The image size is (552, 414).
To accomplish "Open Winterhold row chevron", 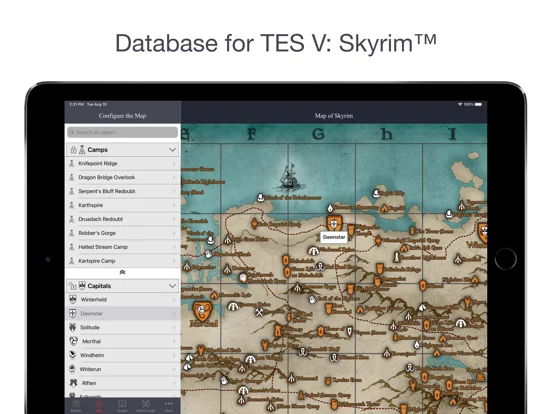I will pyautogui.click(x=174, y=300).
